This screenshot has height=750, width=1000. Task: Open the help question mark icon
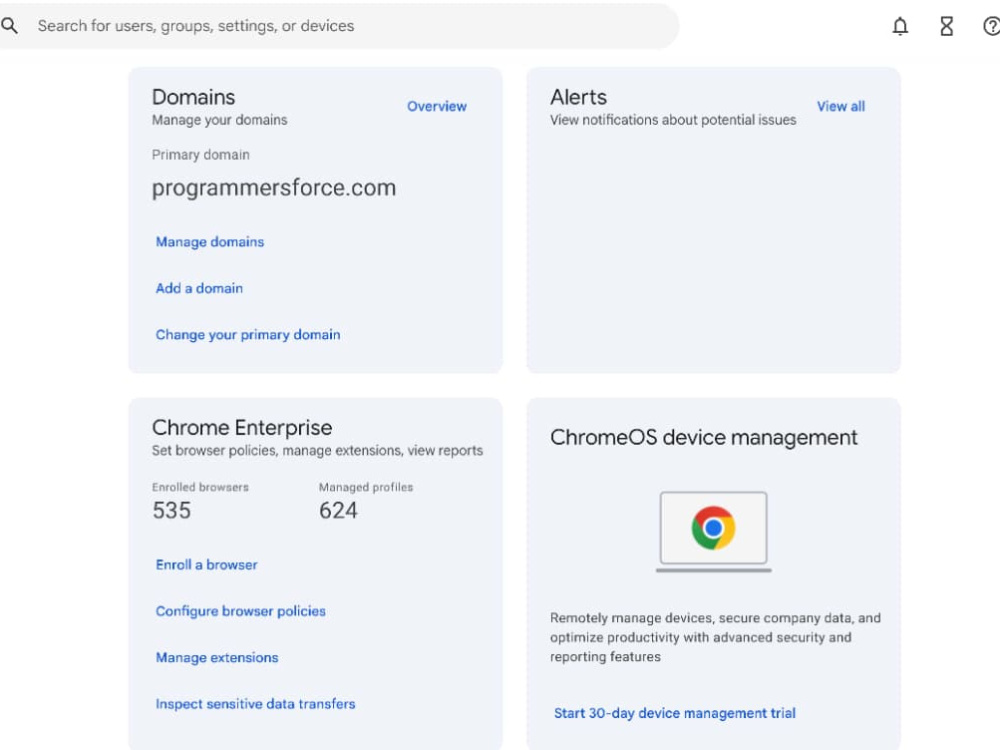(992, 26)
